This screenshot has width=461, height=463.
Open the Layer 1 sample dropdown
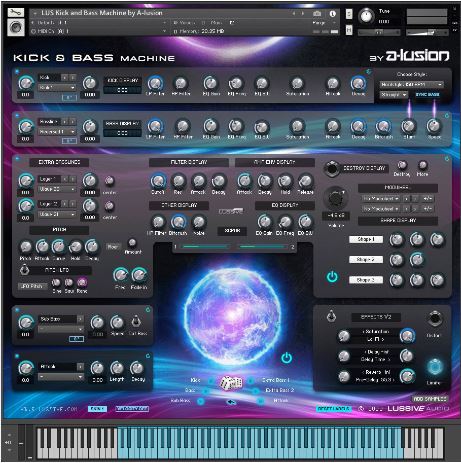[x=57, y=189]
